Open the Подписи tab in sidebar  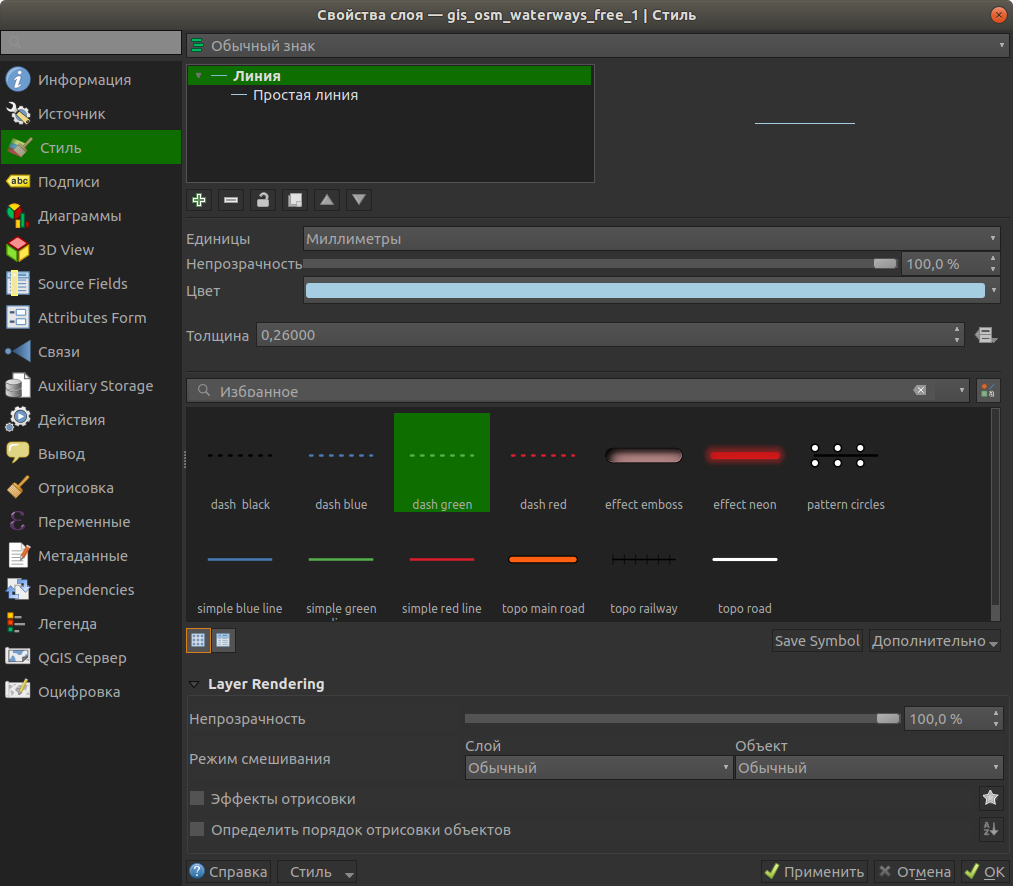coord(68,182)
